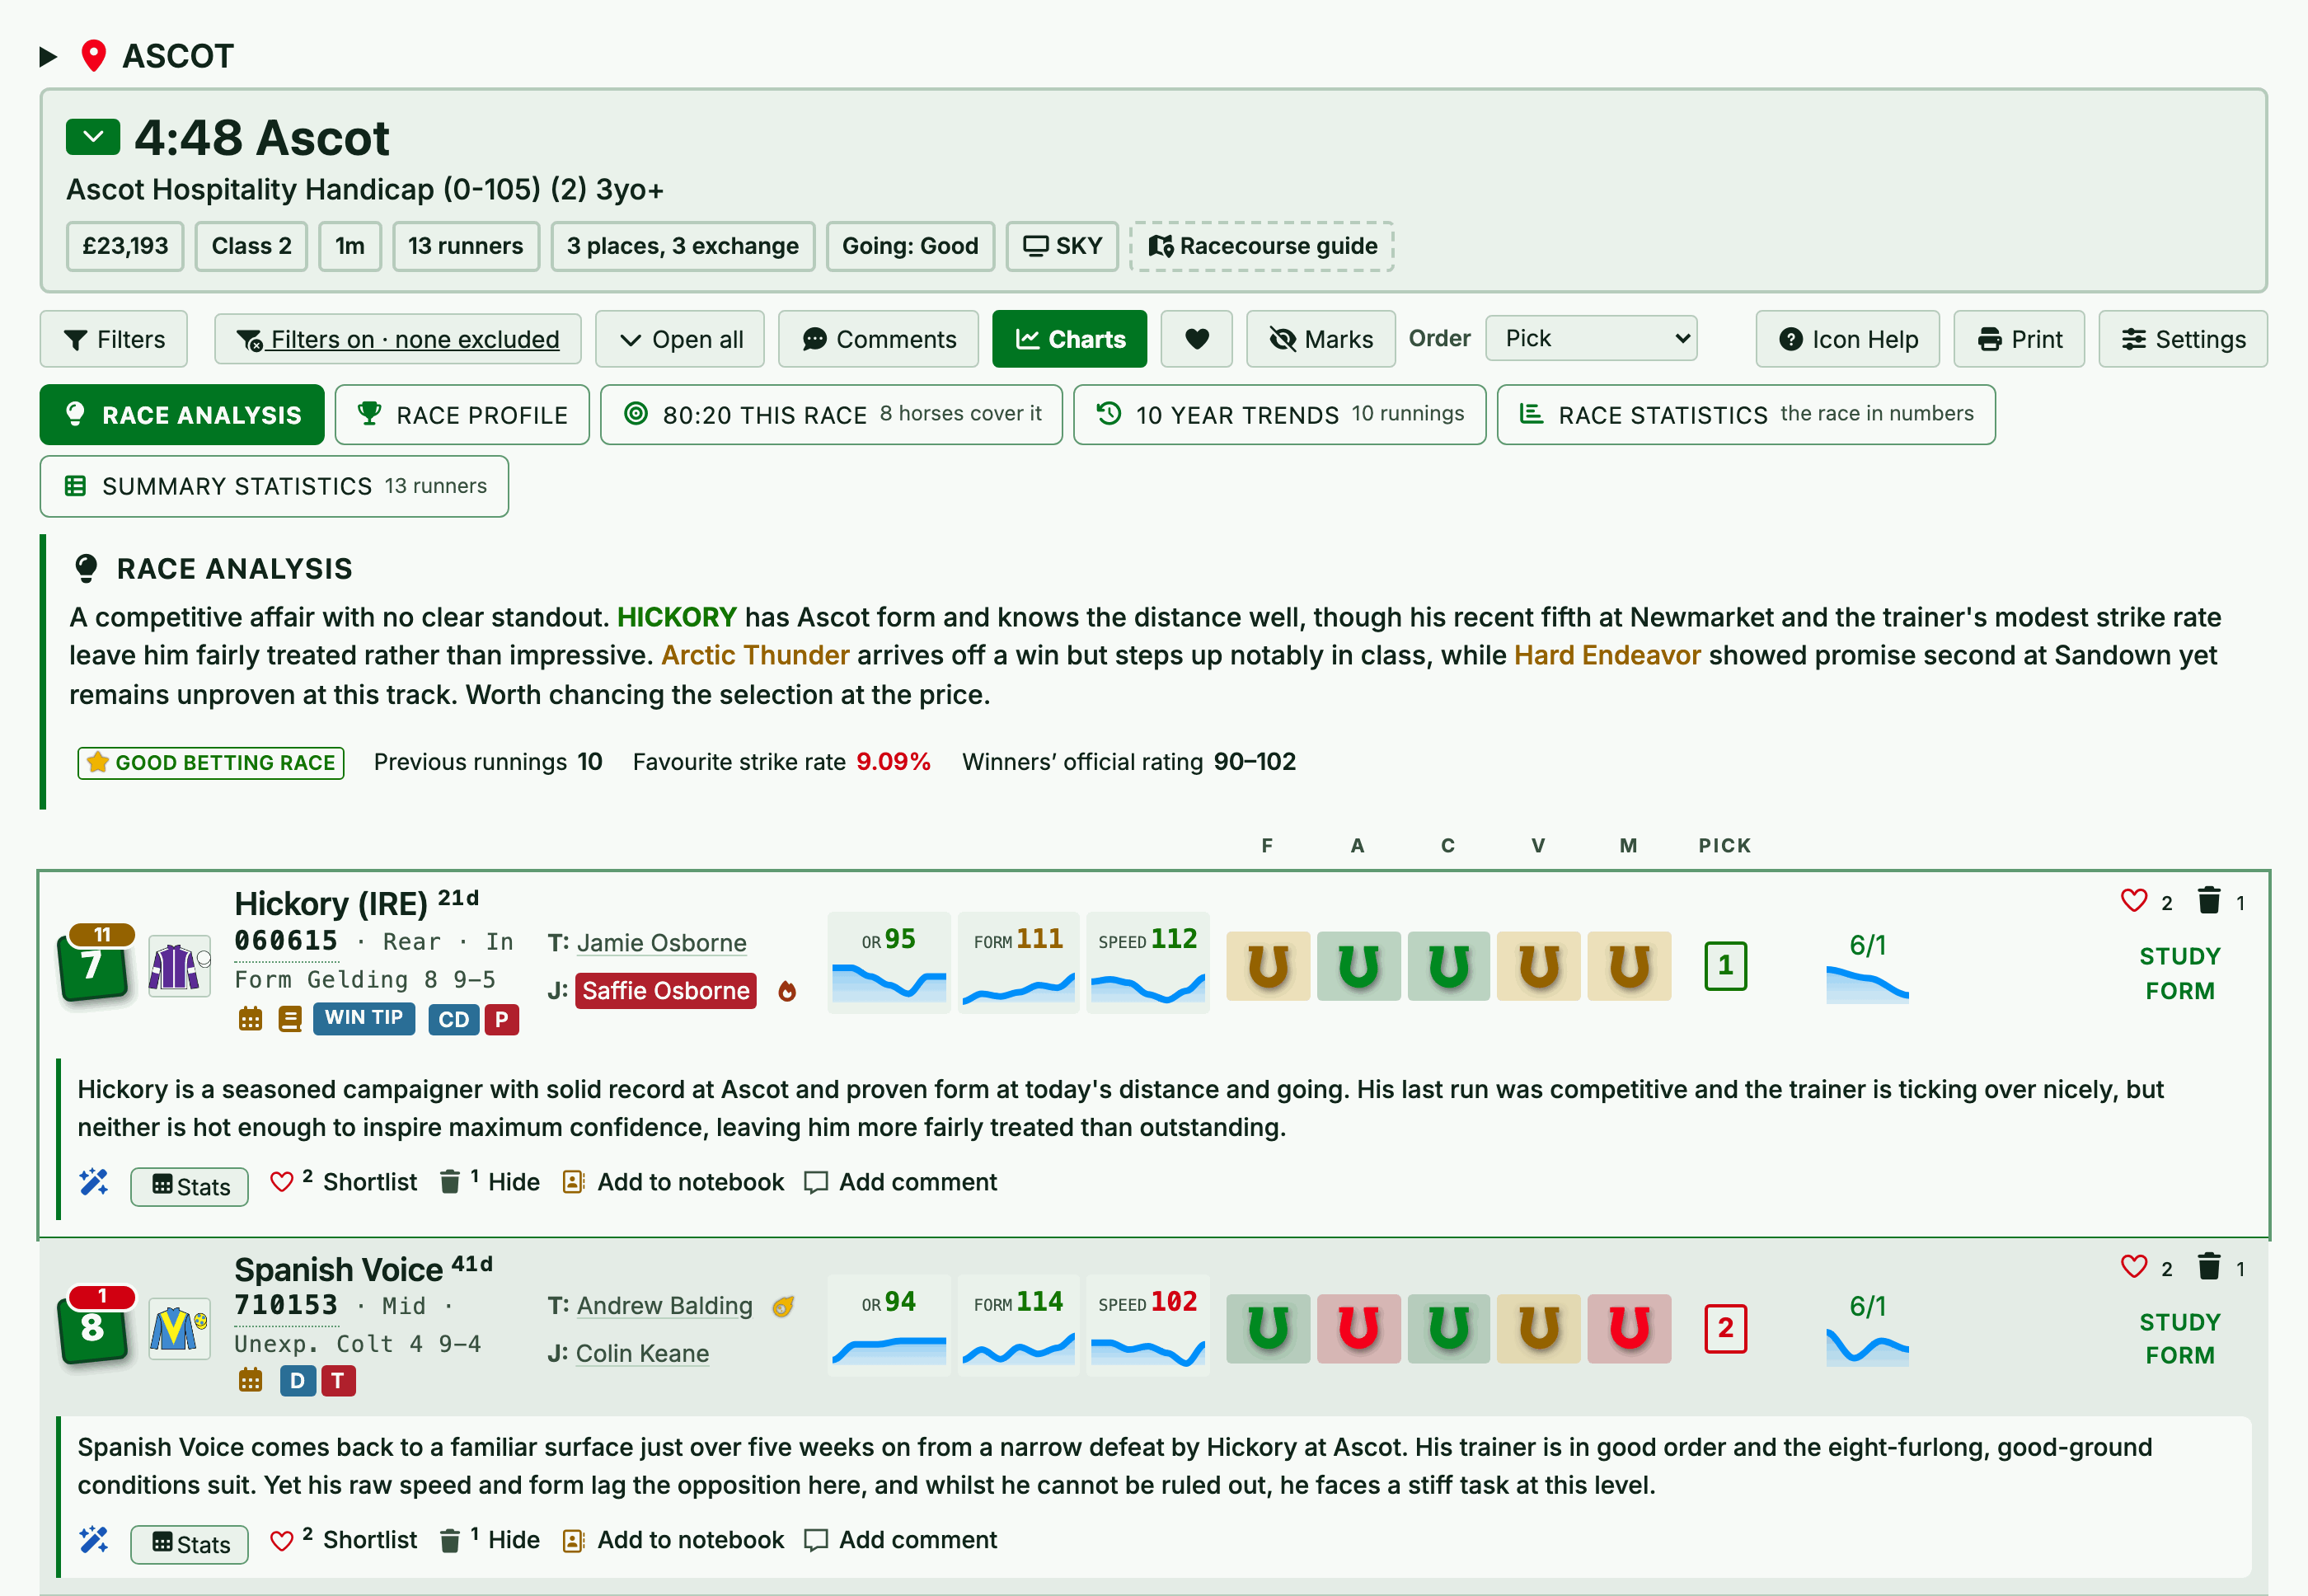Viewport: 2308px width, 1596px height.
Task: Click the GOOD BETTING RACE badge
Action: (211, 762)
